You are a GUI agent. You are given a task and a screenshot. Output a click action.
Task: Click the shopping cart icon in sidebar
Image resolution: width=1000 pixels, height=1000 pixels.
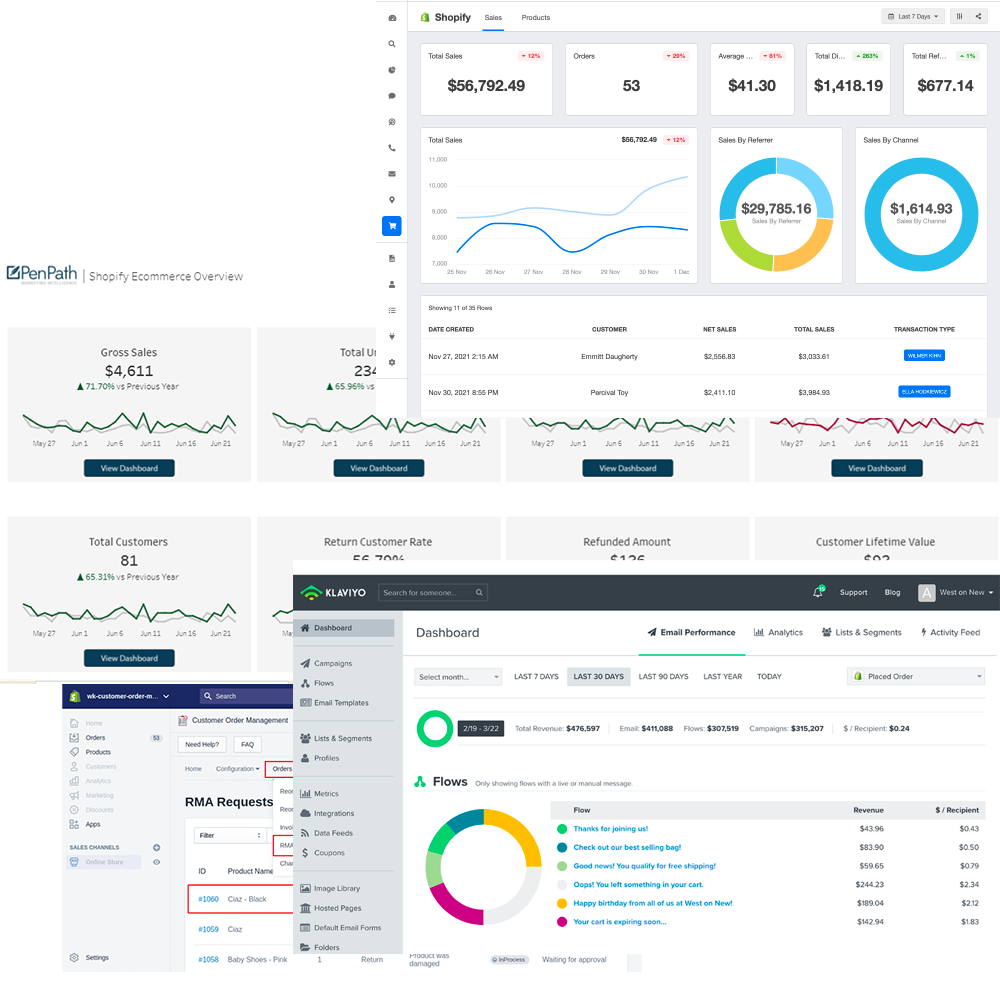pos(392,226)
